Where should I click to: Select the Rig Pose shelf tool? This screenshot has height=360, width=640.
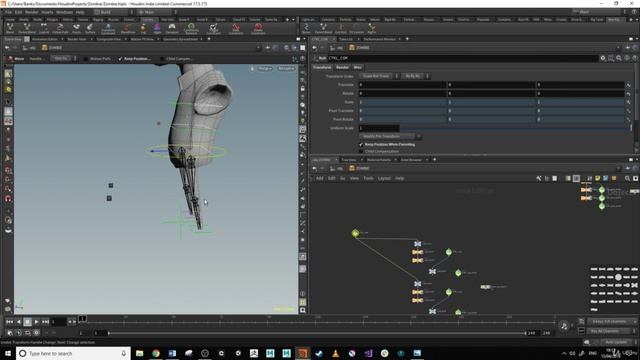[371, 28]
